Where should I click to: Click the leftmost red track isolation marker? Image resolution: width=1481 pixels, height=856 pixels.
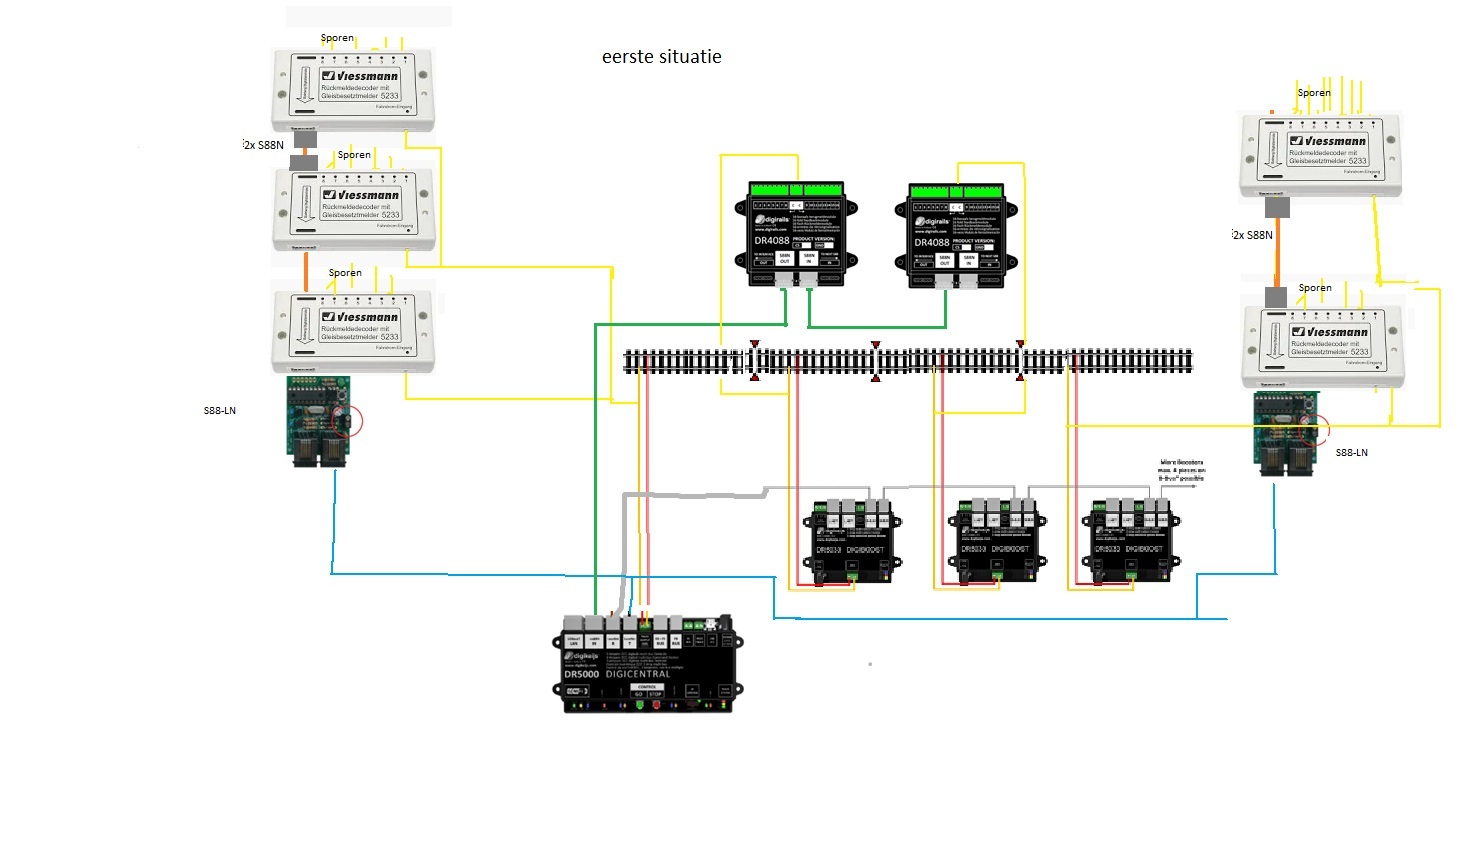point(754,360)
